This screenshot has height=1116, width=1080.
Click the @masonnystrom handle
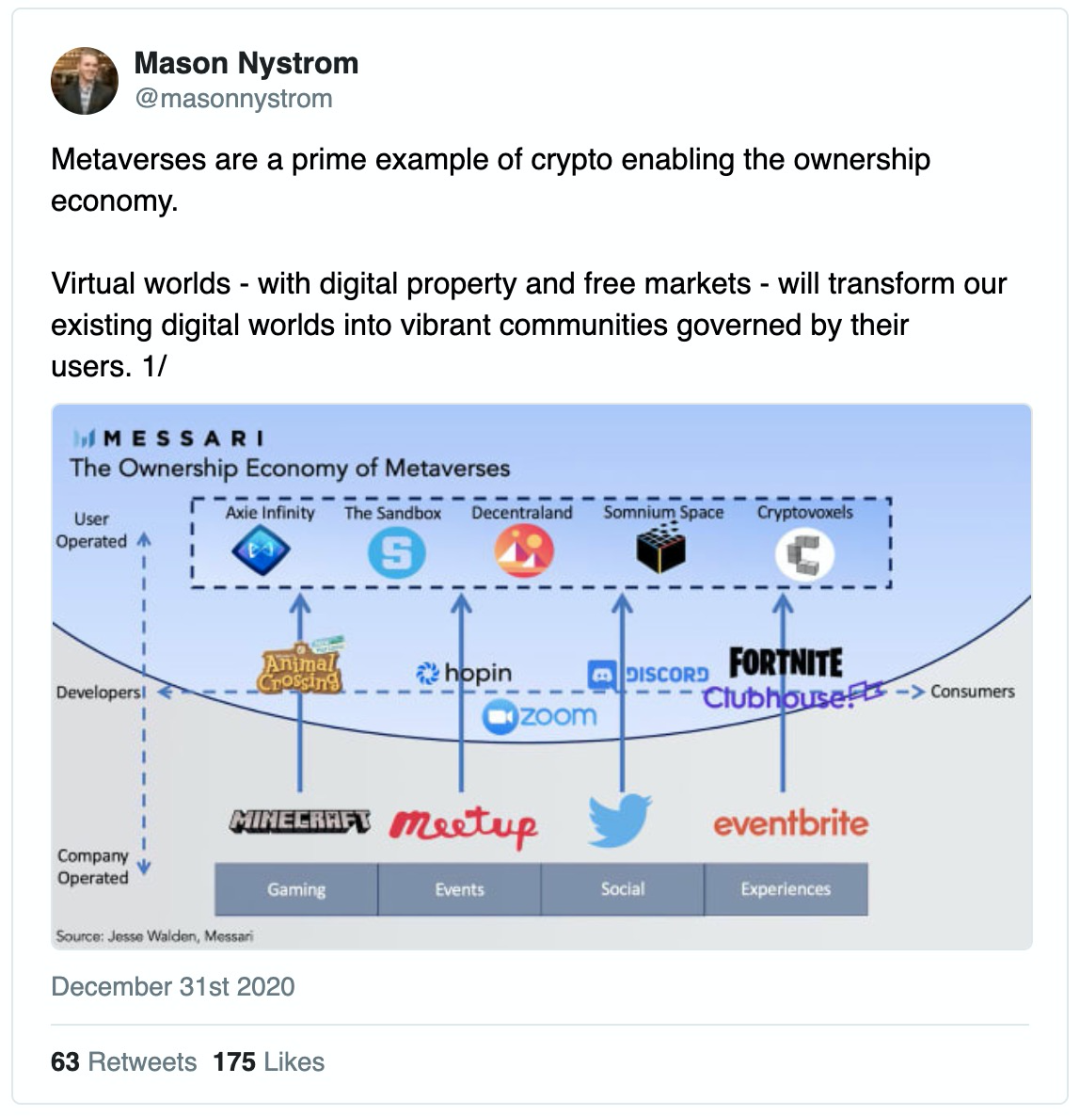[233, 98]
